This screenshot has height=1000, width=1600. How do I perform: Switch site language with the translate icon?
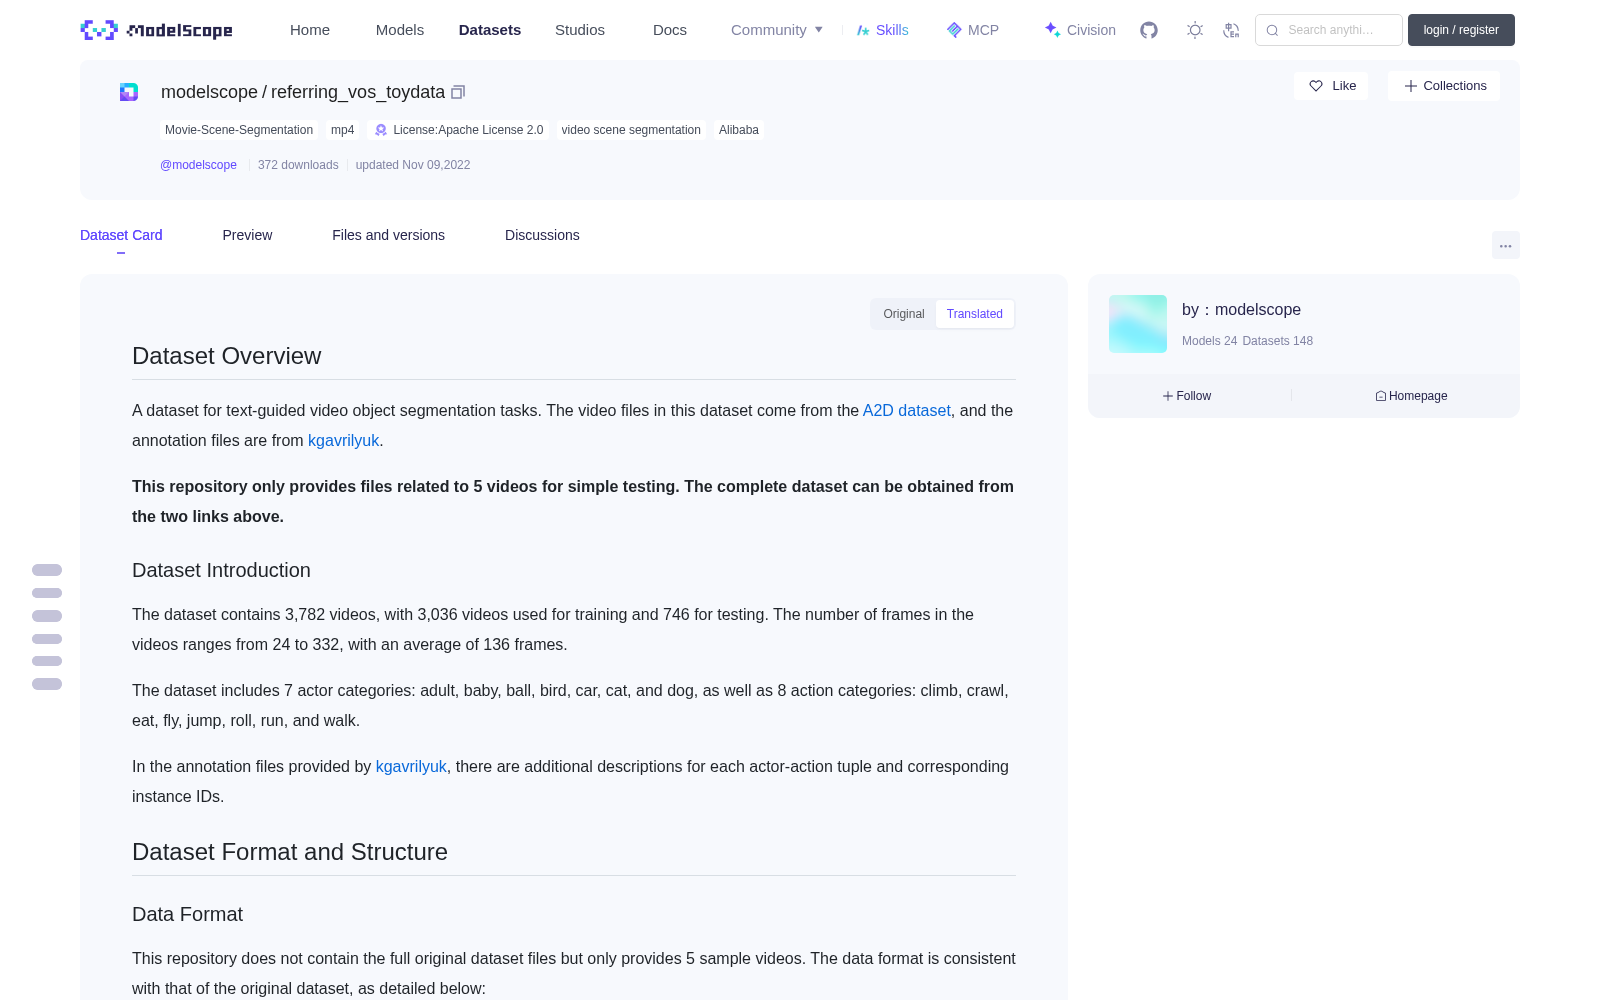(x=1231, y=30)
